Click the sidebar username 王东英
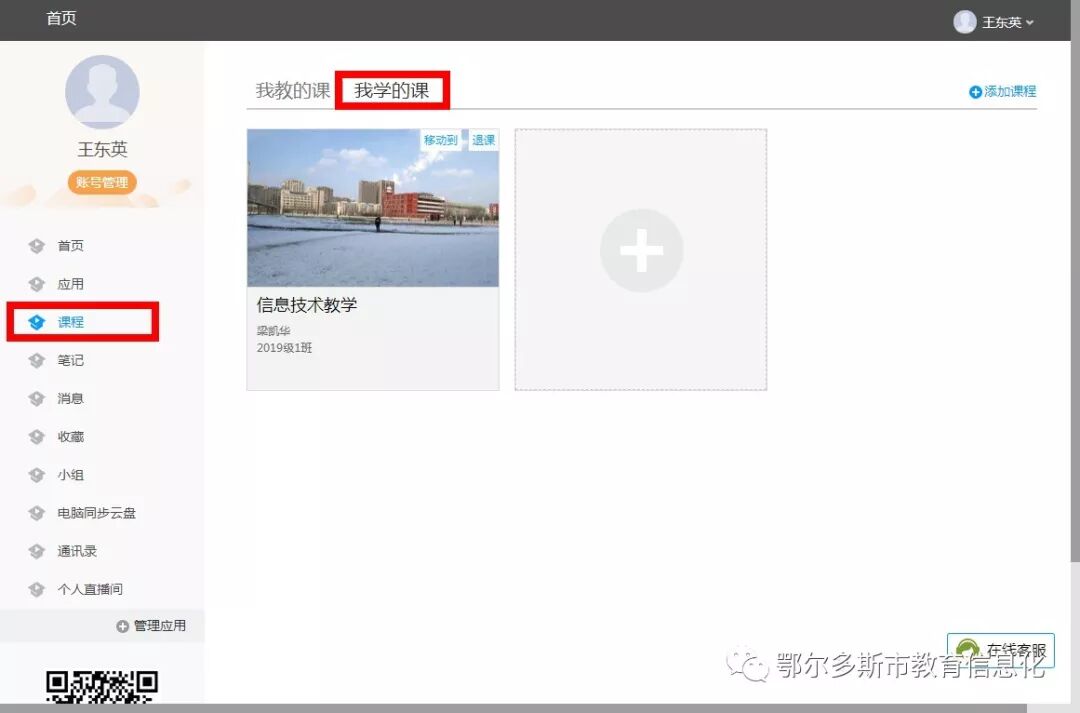The height and width of the screenshot is (713, 1080). point(102,149)
